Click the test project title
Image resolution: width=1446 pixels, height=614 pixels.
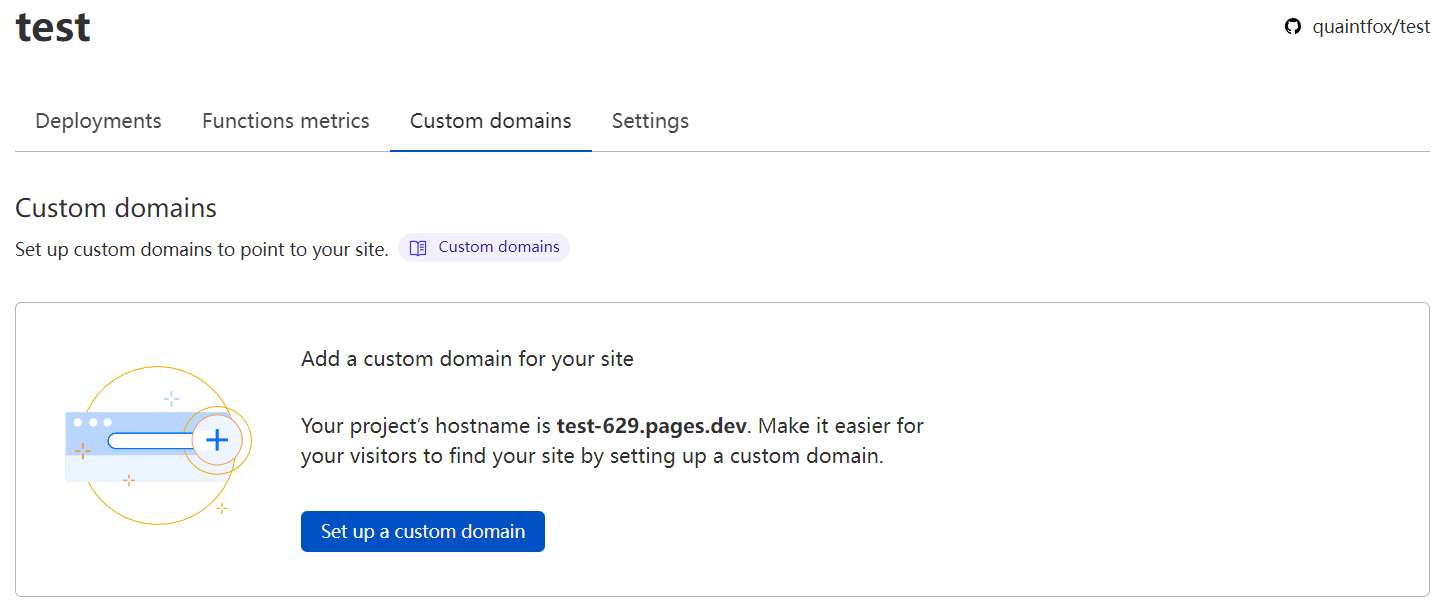[x=53, y=27]
